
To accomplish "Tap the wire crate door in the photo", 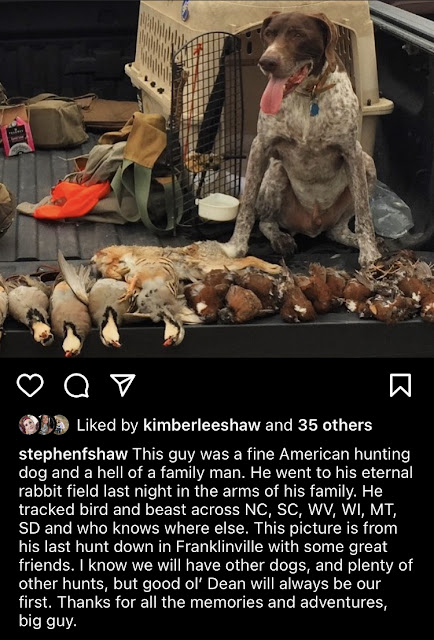I will point(206,131).
